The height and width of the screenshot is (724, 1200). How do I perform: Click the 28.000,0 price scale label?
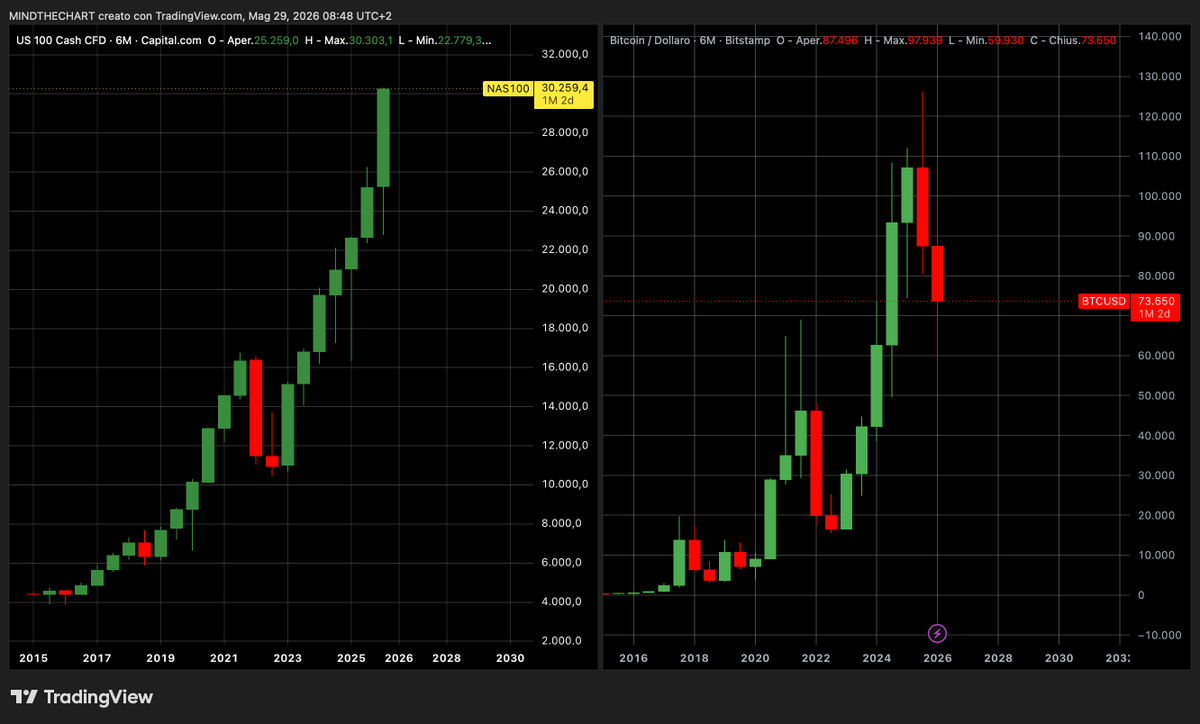(x=564, y=132)
